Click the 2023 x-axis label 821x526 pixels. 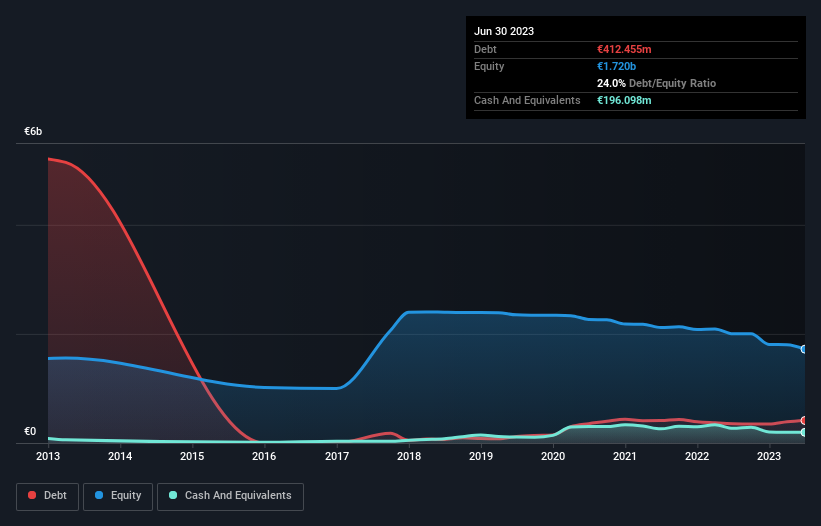coord(769,456)
